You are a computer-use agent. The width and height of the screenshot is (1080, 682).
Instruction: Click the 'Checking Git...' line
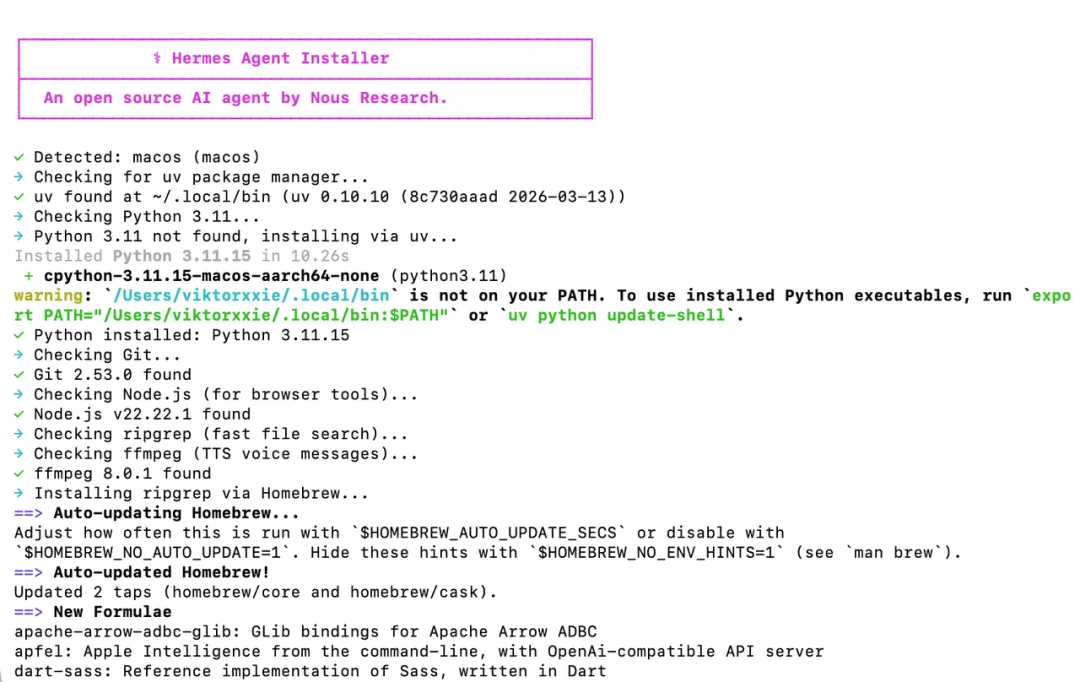(x=107, y=355)
